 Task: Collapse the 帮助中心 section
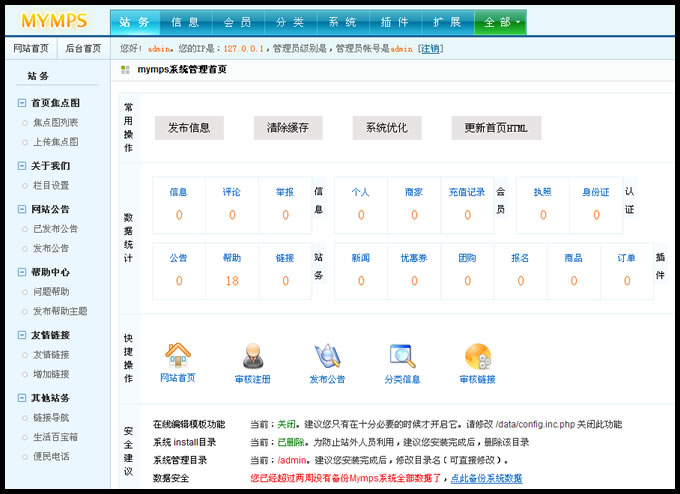pyautogui.click(x=22, y=272)
